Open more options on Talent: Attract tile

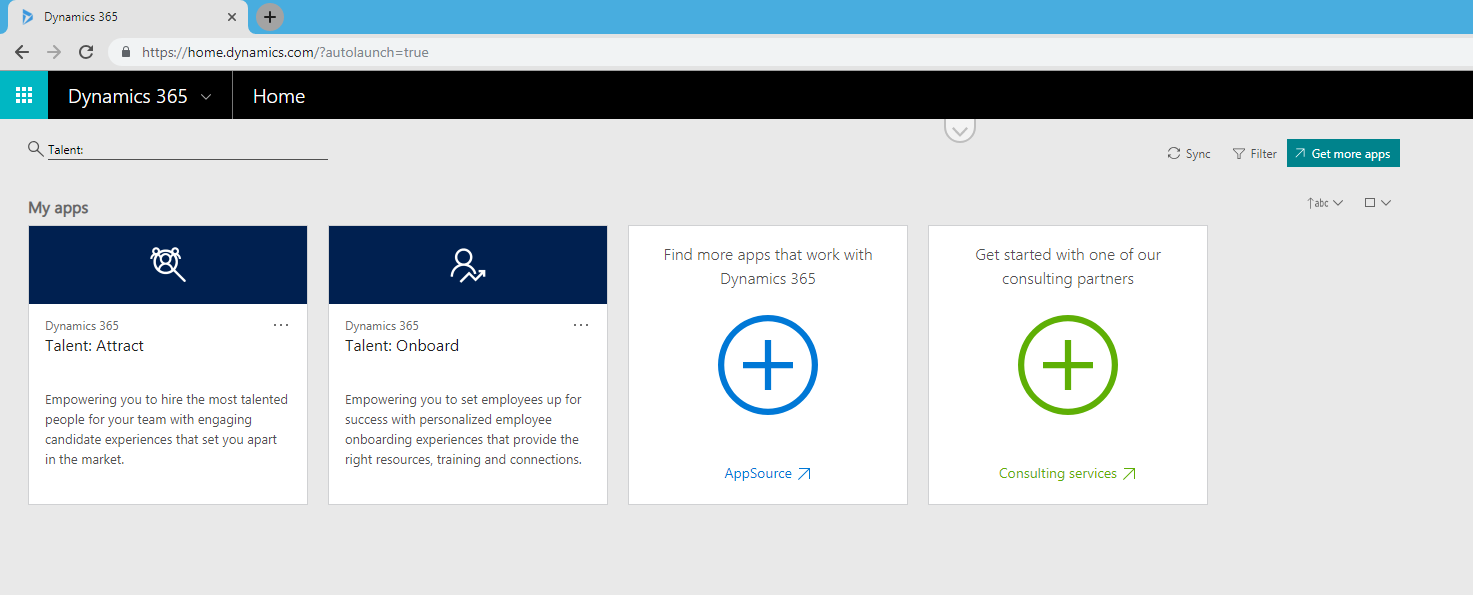tap(281, 325)
